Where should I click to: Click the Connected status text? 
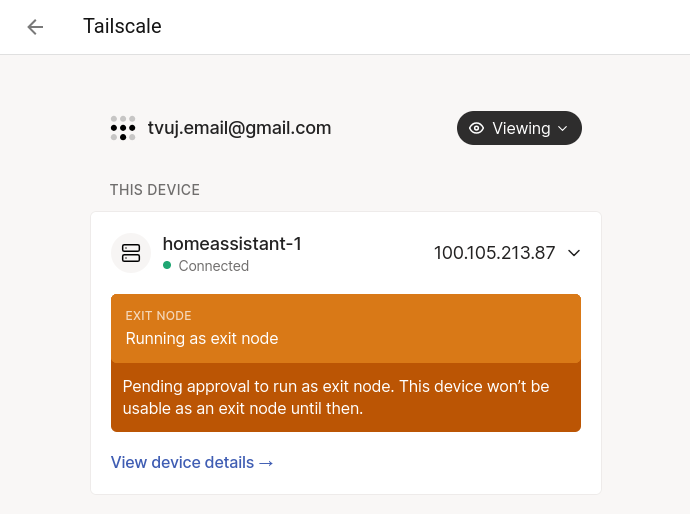coord(213,266)
